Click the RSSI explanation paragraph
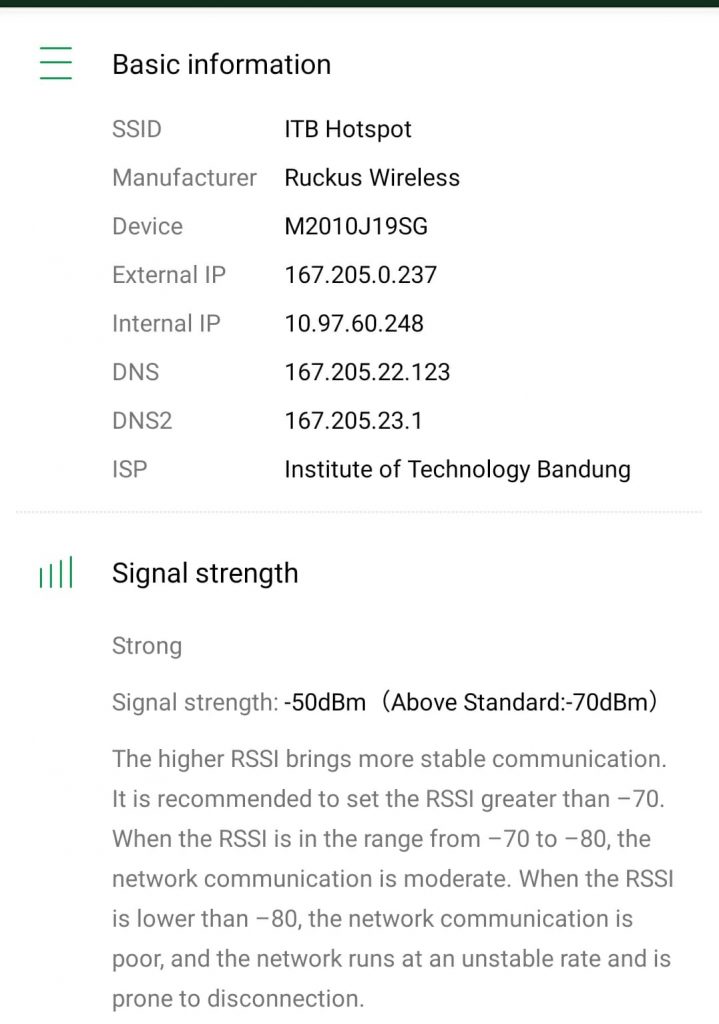The height and width of the screenshot is (1024, 719). pos(392,879)
